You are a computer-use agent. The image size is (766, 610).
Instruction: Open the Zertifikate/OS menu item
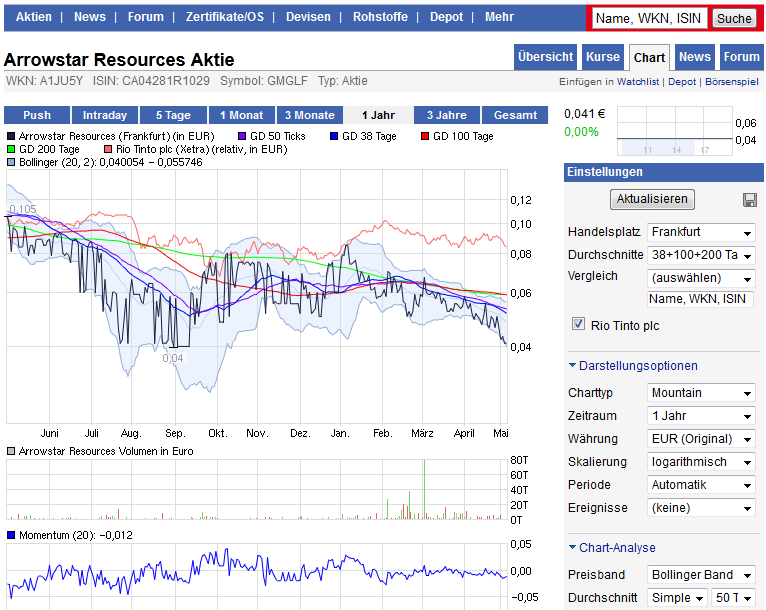225,17
